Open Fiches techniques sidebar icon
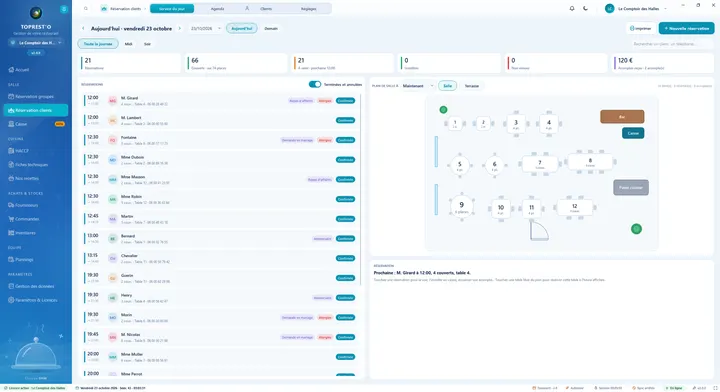The width and height of the screenshot is (720, 392). coord(11,164)
